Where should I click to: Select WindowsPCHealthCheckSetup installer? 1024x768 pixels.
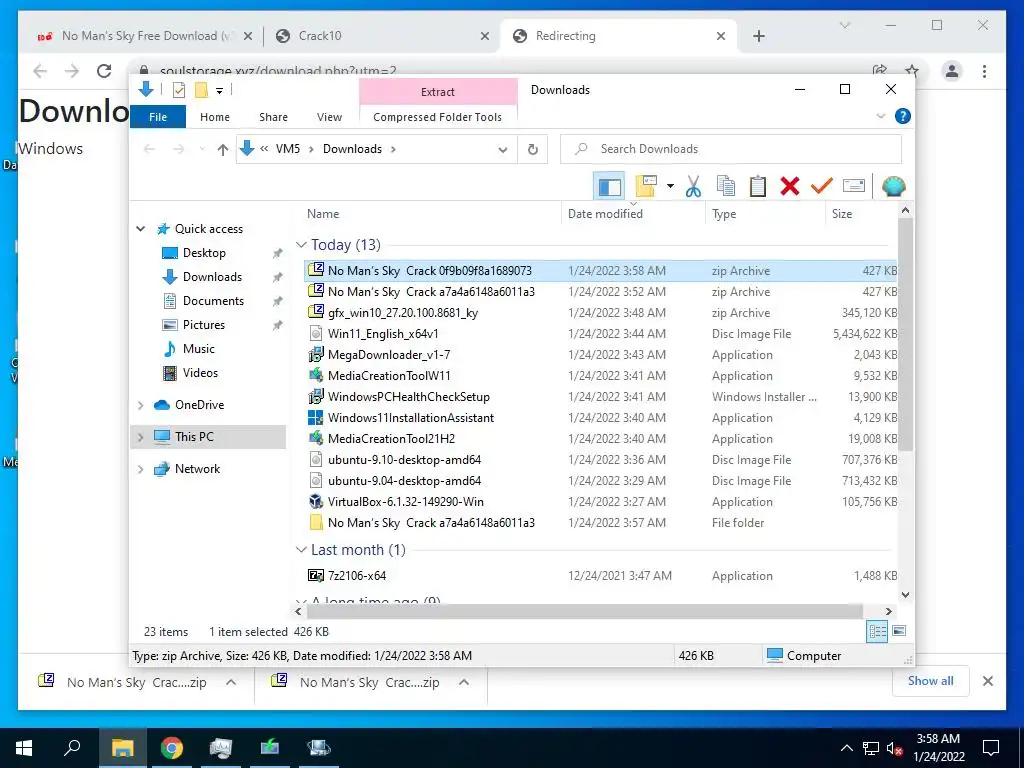[x=601, y=396]
